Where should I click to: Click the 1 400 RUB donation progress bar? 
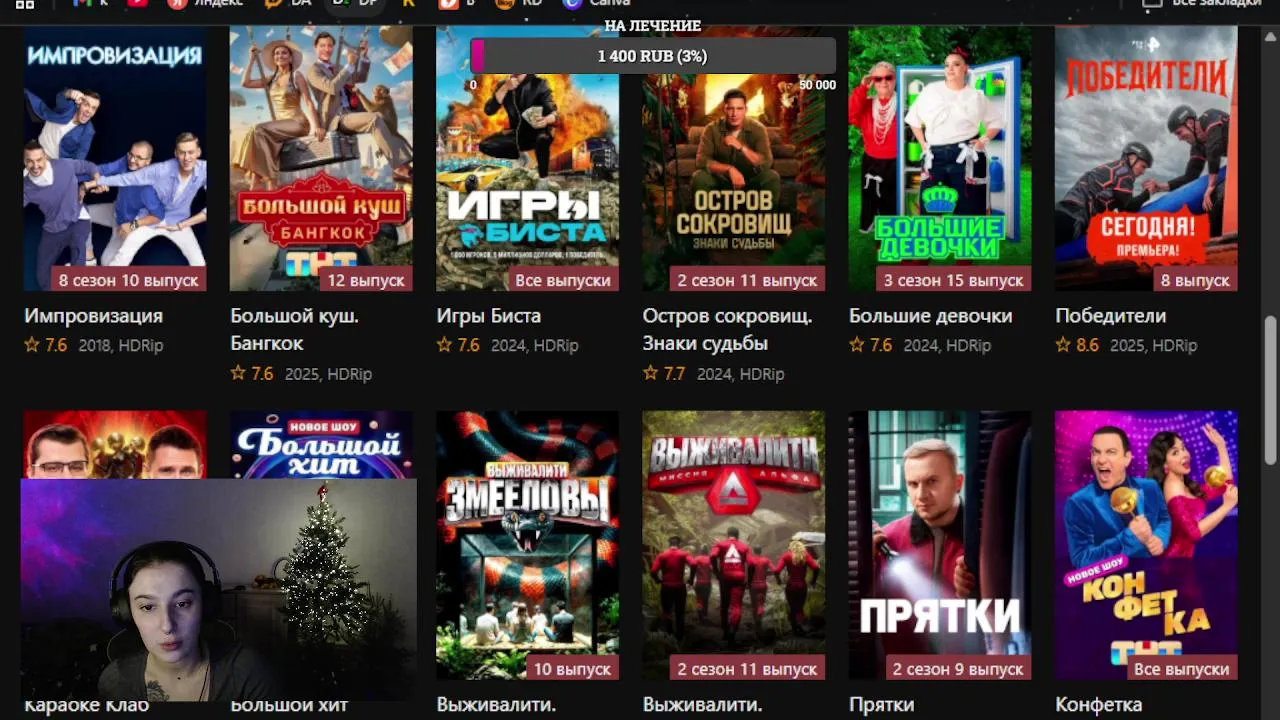[653, 56]
